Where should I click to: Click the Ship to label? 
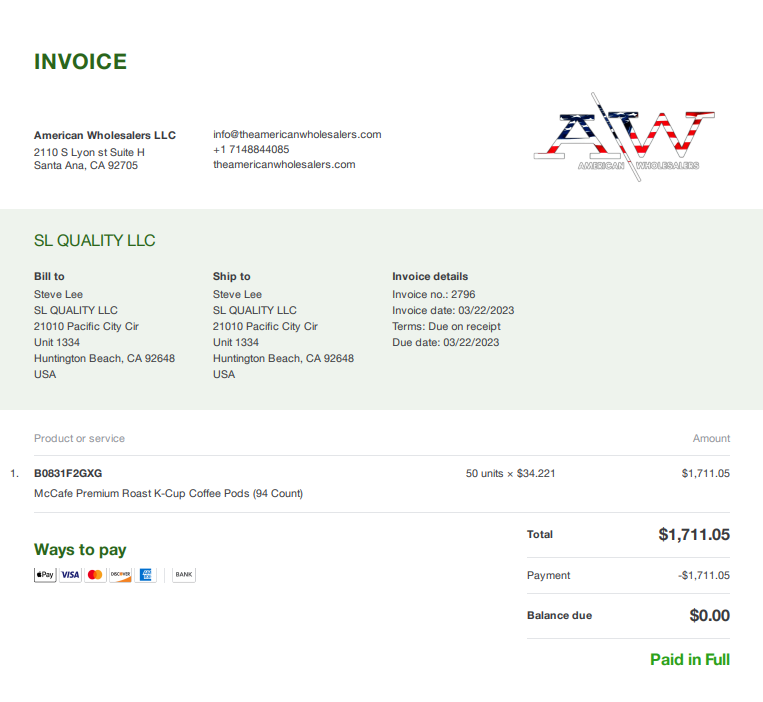pyautogui.click(x=232, y=276)
